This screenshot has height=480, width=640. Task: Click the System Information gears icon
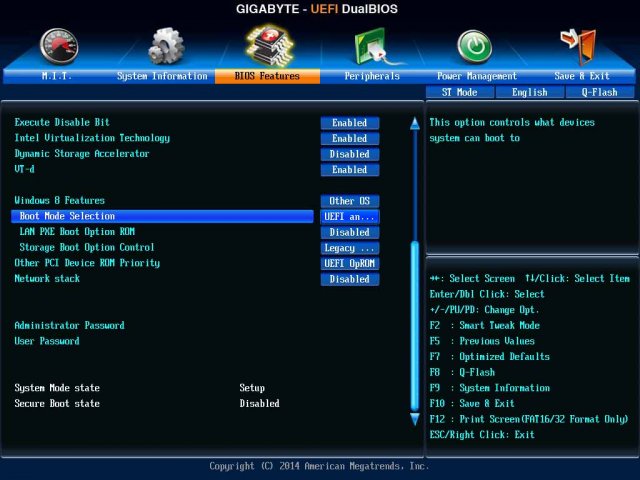pos(165,45)
